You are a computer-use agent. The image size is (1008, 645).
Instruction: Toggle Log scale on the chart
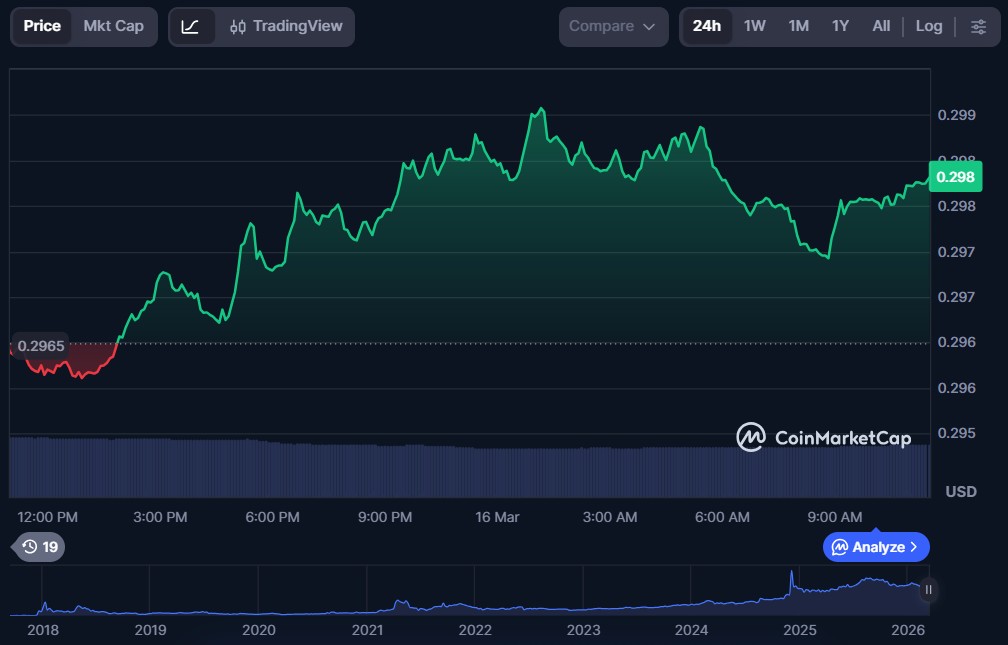928,26
